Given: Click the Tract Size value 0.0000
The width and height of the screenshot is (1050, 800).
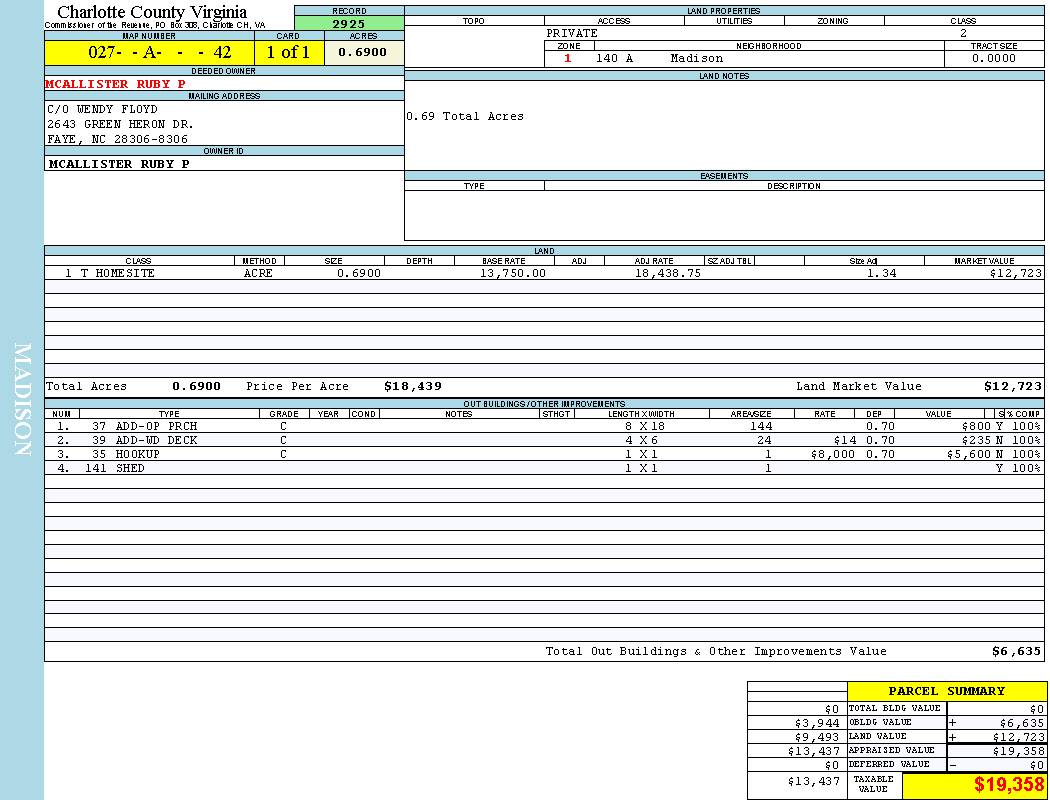Looking at the screenshot, I should click(x=993, y=59).
